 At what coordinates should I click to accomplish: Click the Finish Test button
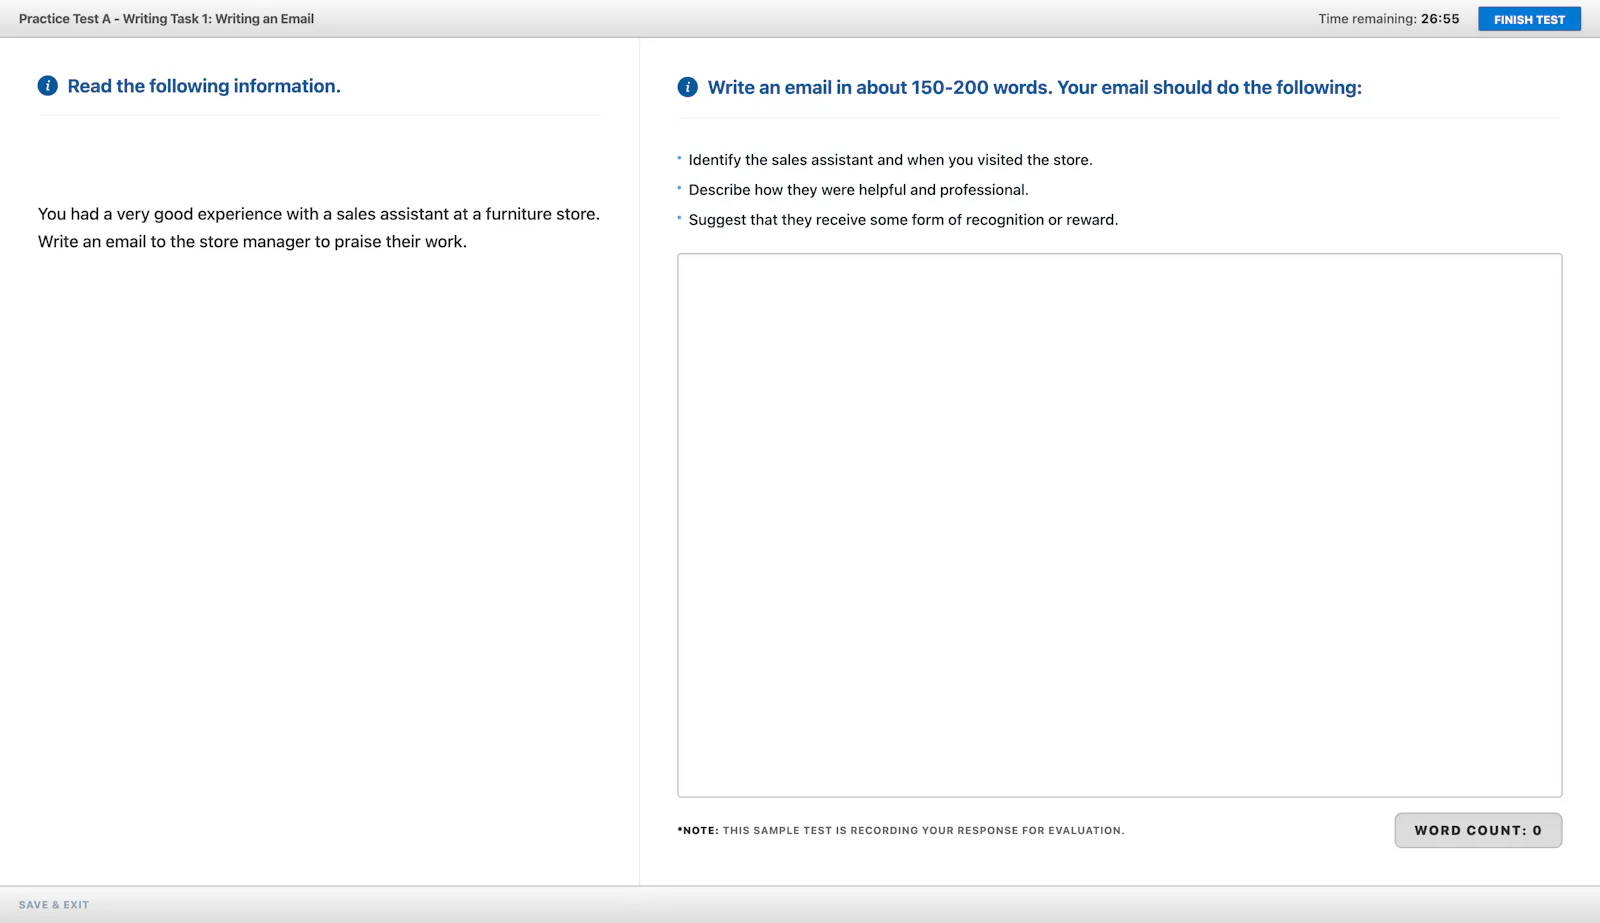tap(1529, 19)
